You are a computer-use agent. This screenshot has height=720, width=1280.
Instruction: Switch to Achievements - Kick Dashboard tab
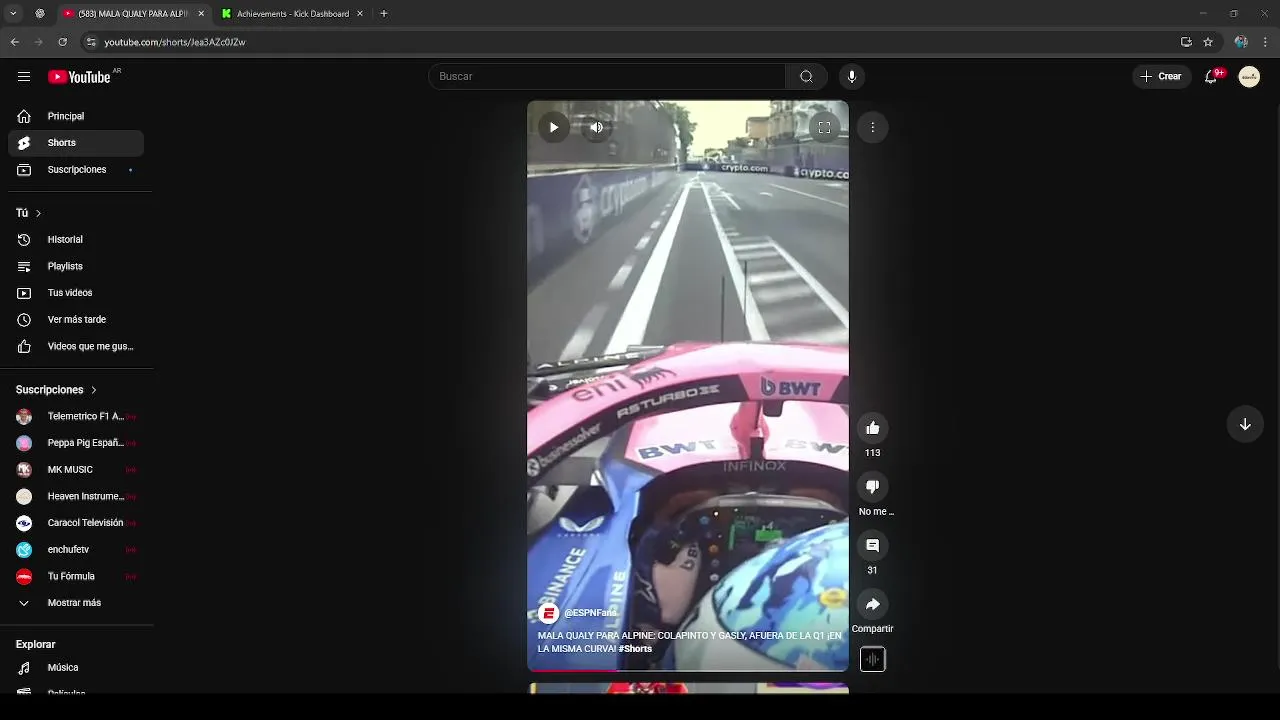coord(292,14)
